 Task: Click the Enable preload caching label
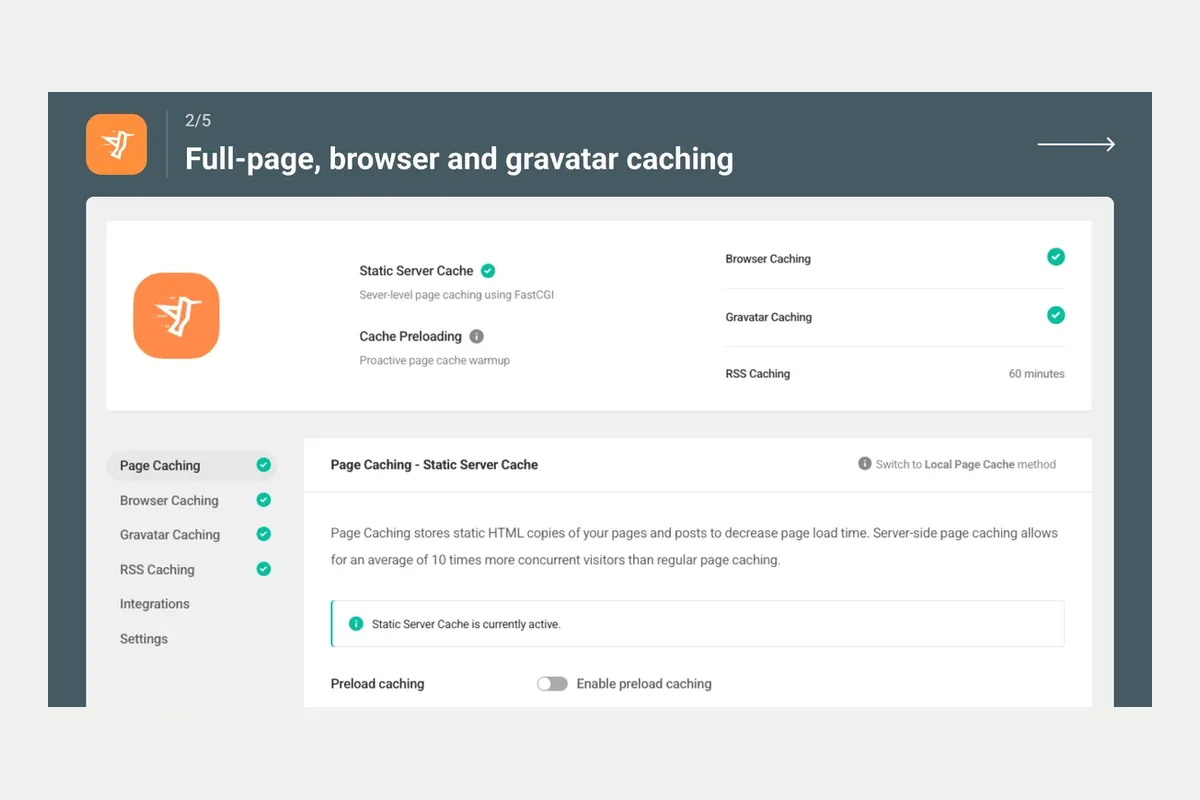[x=644, y=684]
